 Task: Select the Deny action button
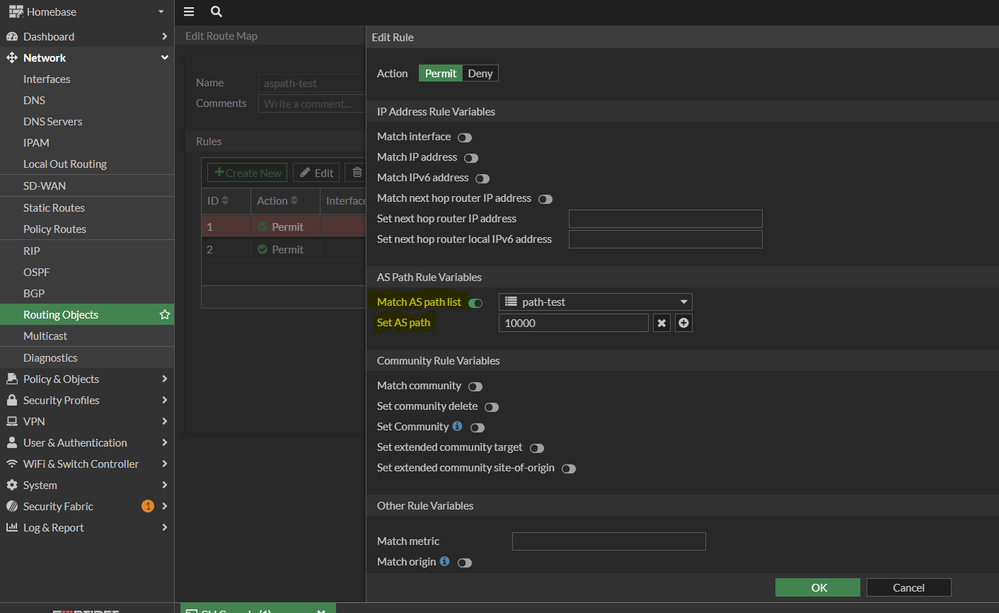[x=480, y=73]
